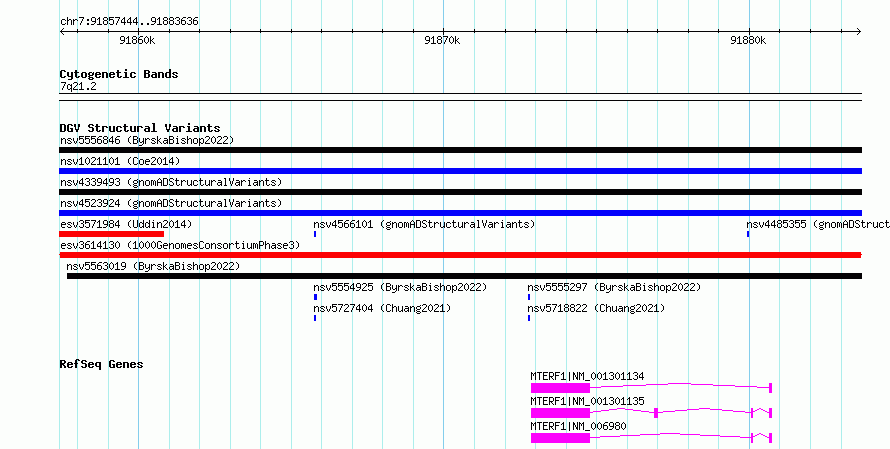
Task: Select the nsv1021101 (Coe2014) blue bar
Action: coord(460,171)
